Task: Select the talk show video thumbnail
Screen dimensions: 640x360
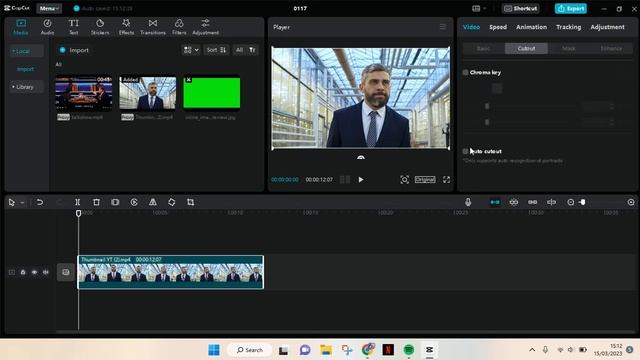Action: 84,93
